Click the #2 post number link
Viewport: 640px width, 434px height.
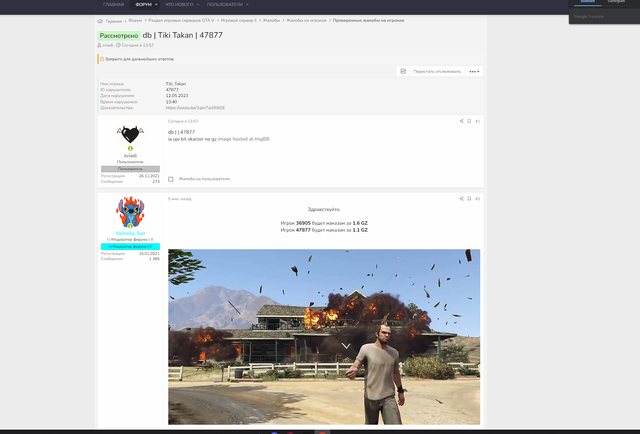[x=478, y=199]
